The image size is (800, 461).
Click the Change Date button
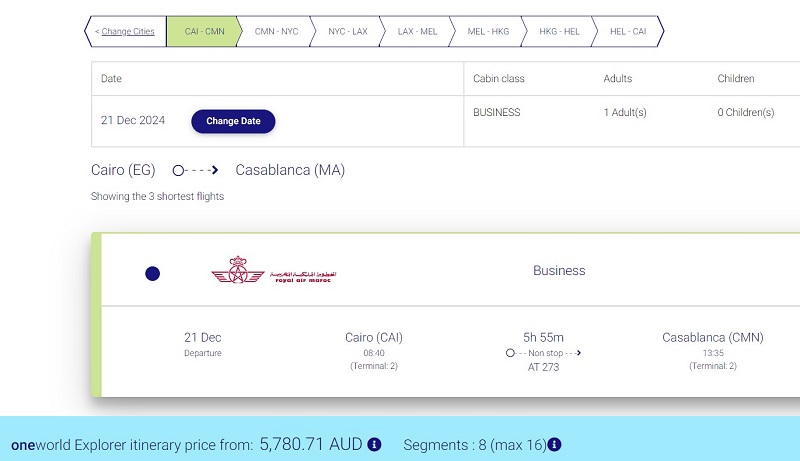(x=233, y=121)
